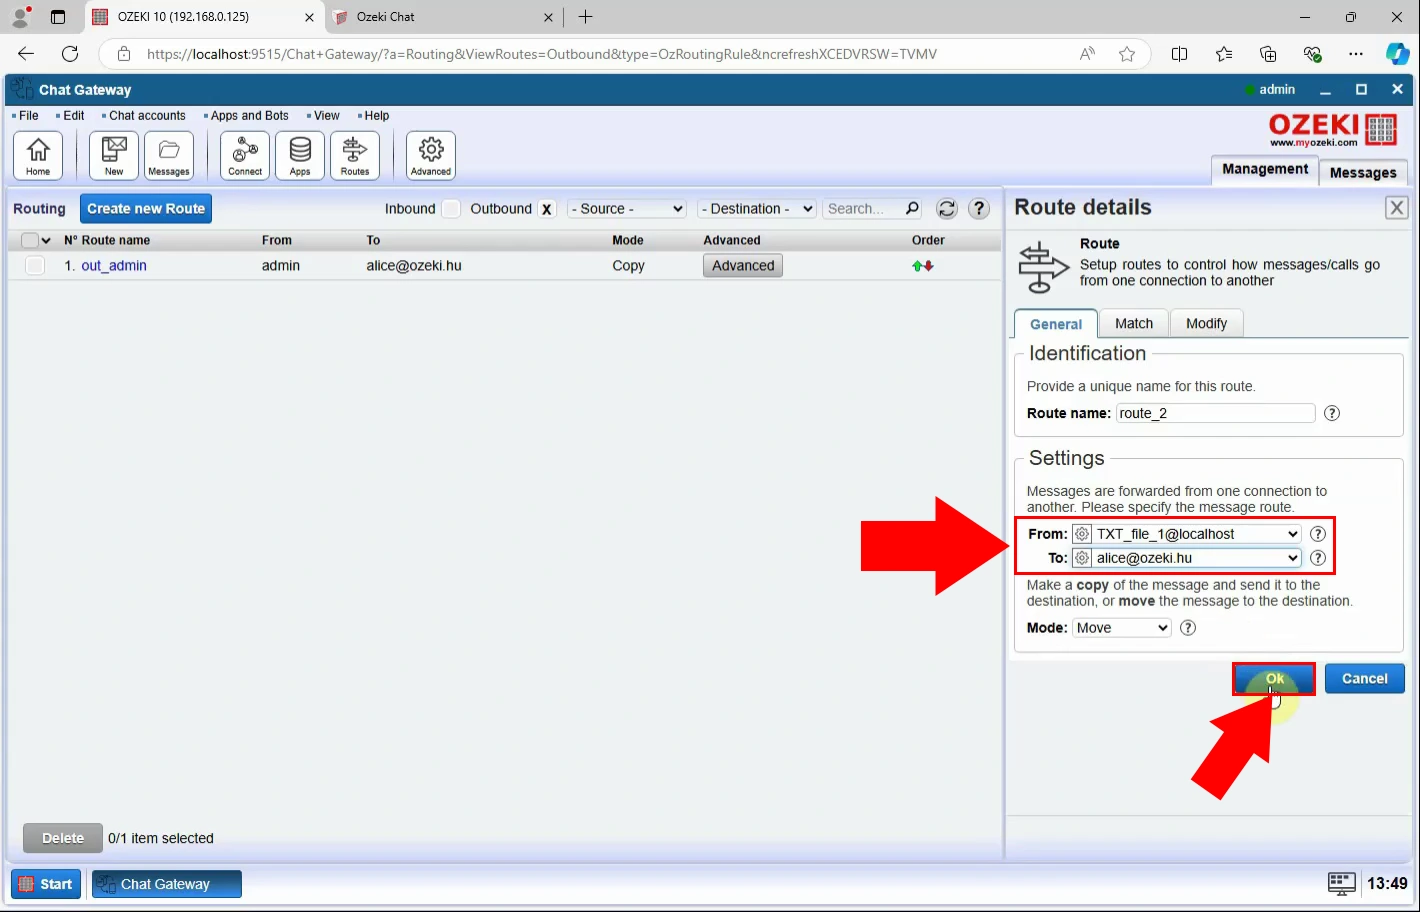
Task: Switch to the Modify tab
Action: point(1206,323)
